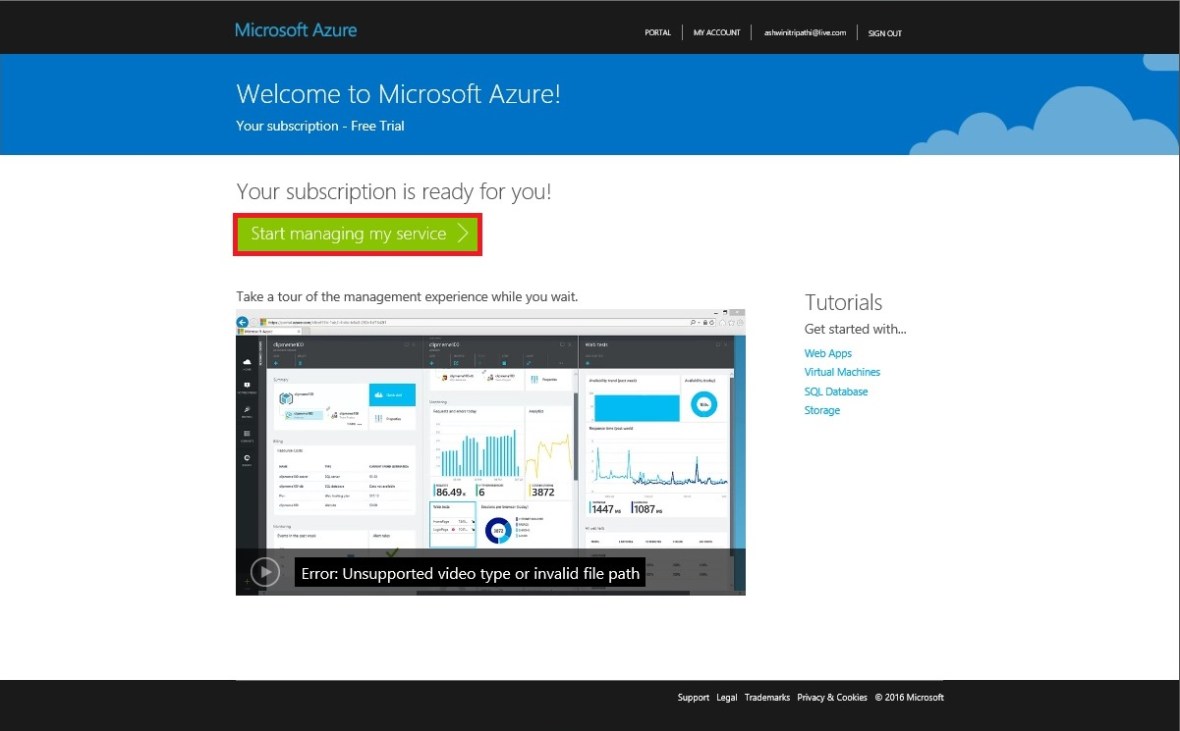Open the MY ACCOUNT menu item

[716, 32]
